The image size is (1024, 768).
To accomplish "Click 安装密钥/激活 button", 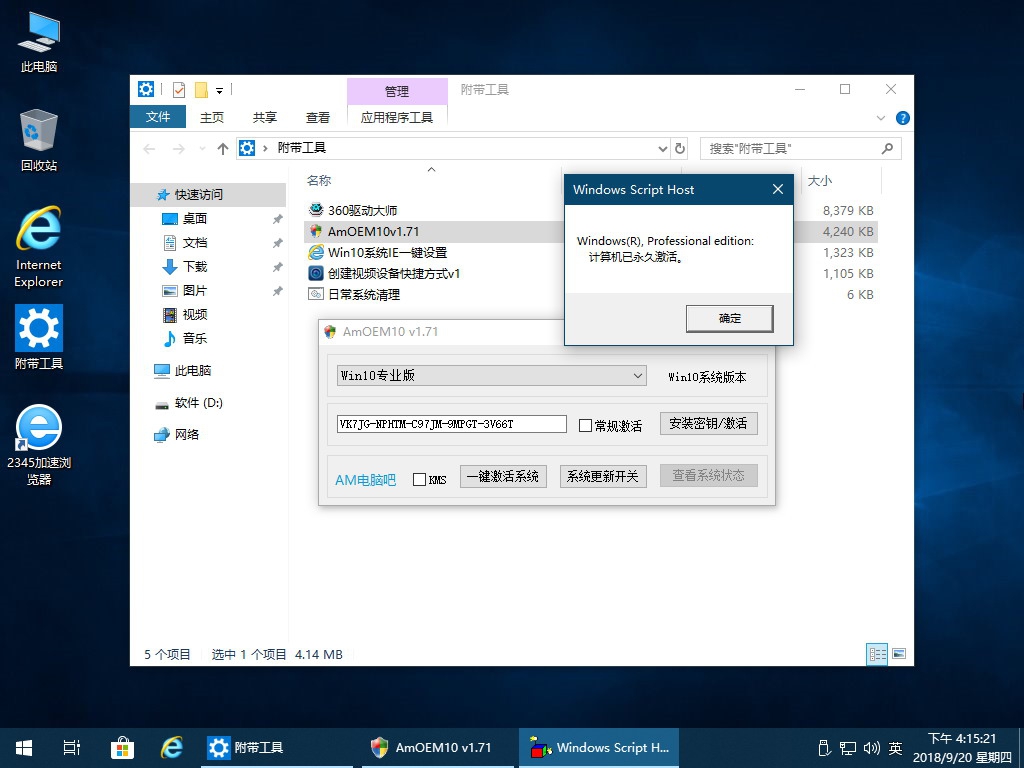I will coord(709,423).
